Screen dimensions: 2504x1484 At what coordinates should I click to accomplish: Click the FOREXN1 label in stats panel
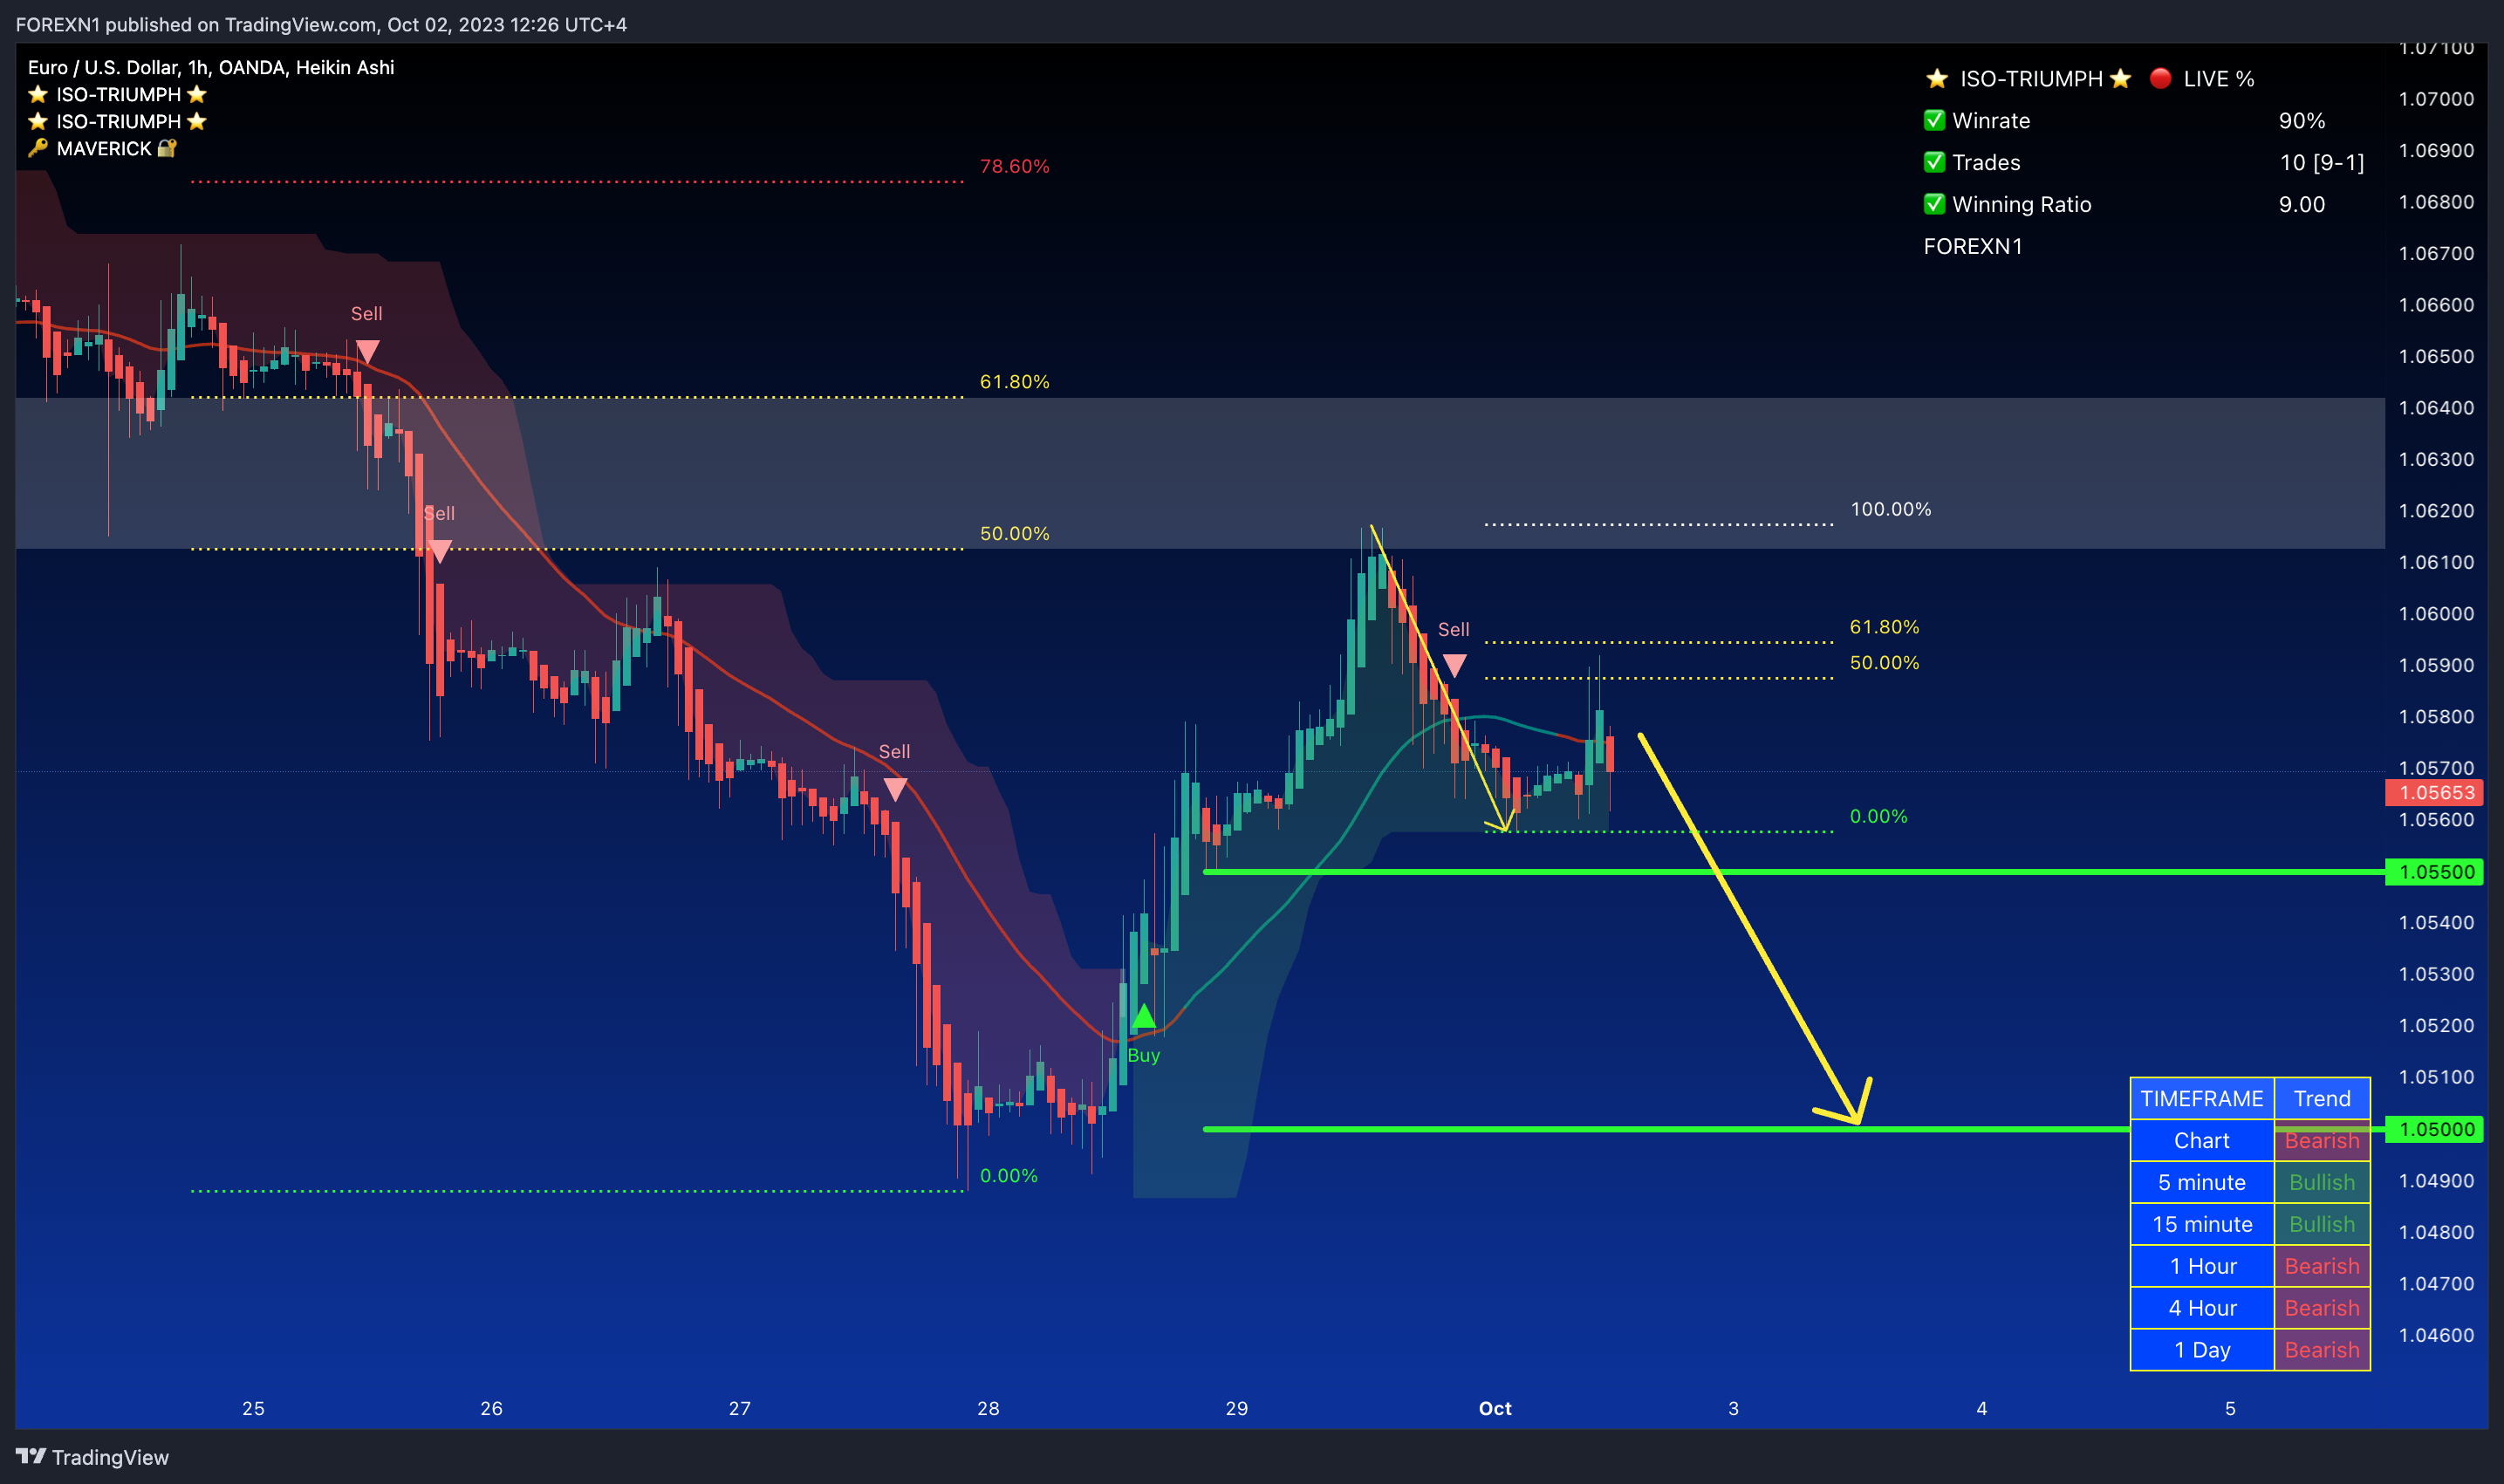click(1972, 246)
